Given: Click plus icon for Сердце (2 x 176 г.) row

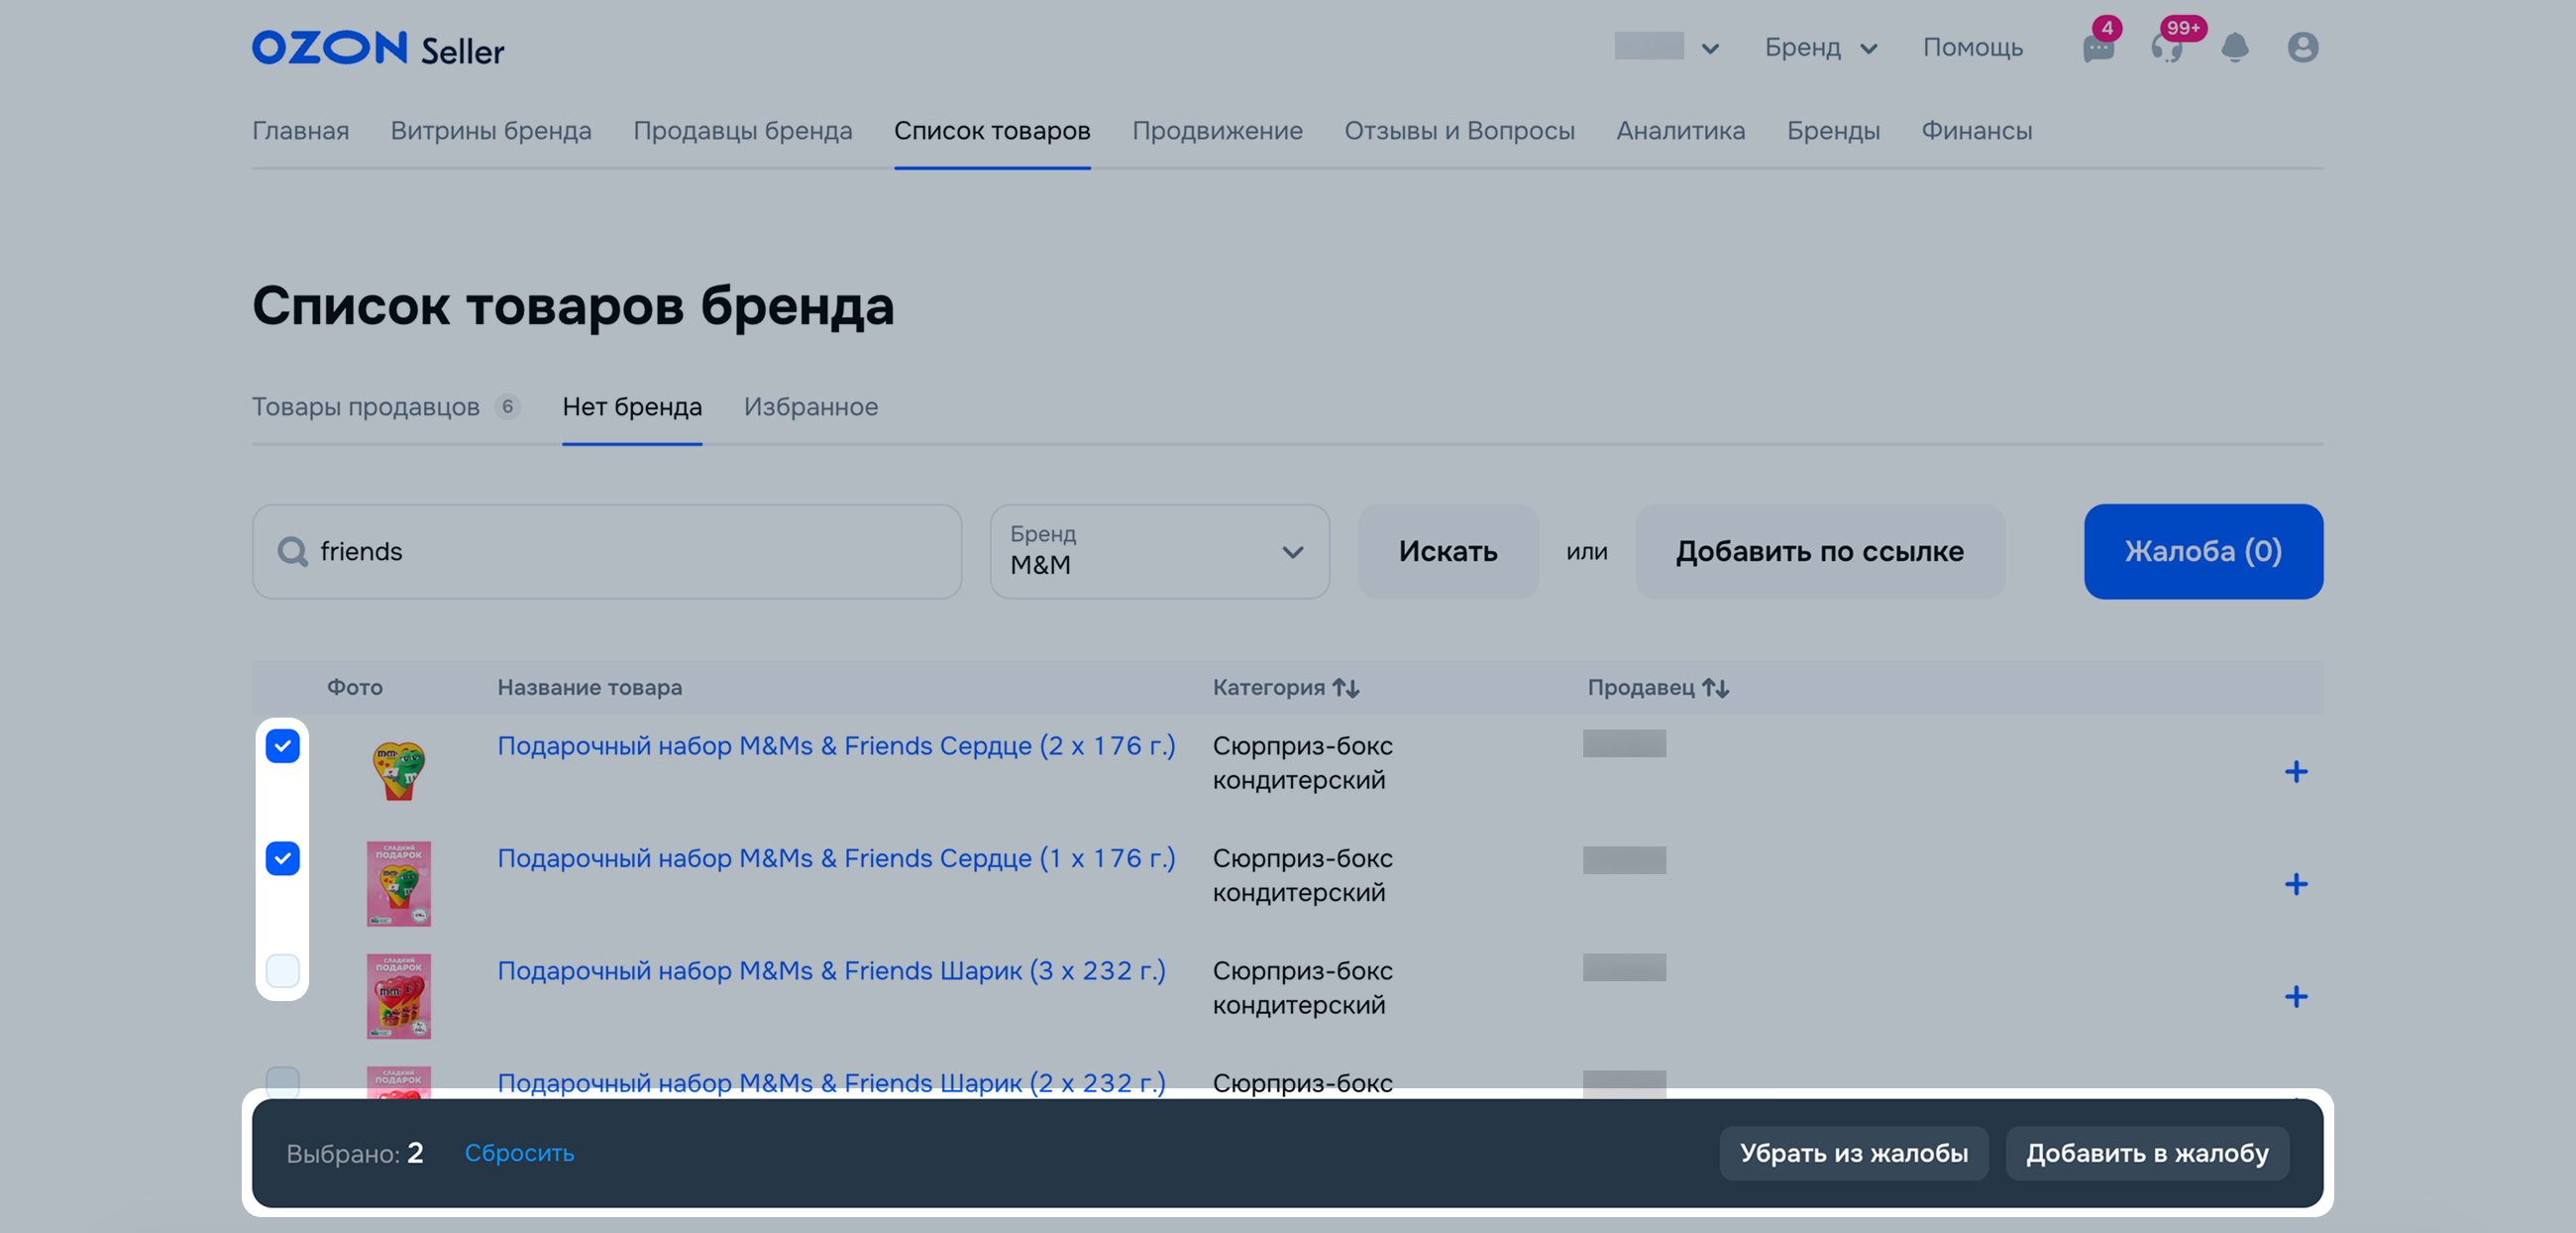Looking at the screenshot, I should tap(2296, 772).
